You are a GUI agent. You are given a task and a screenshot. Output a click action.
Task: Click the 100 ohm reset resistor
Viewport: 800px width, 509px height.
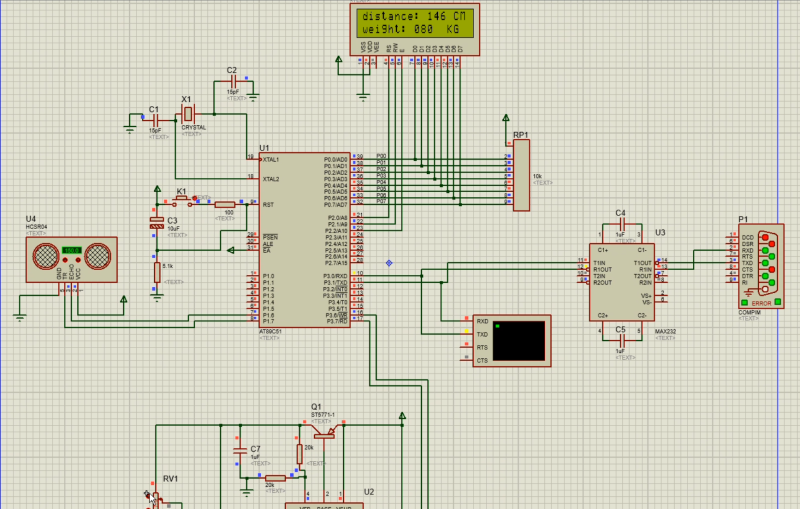(226, 203)
